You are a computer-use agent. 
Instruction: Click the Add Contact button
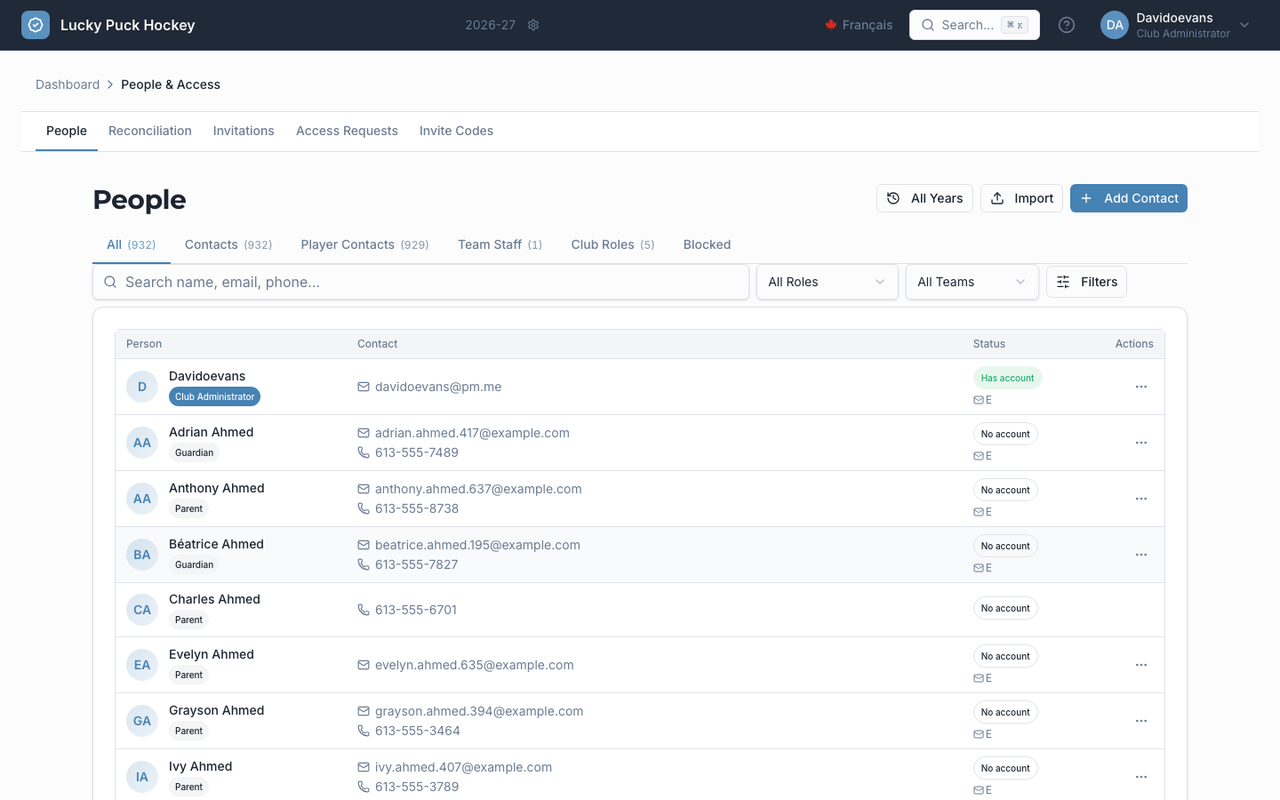(1128, 198)
